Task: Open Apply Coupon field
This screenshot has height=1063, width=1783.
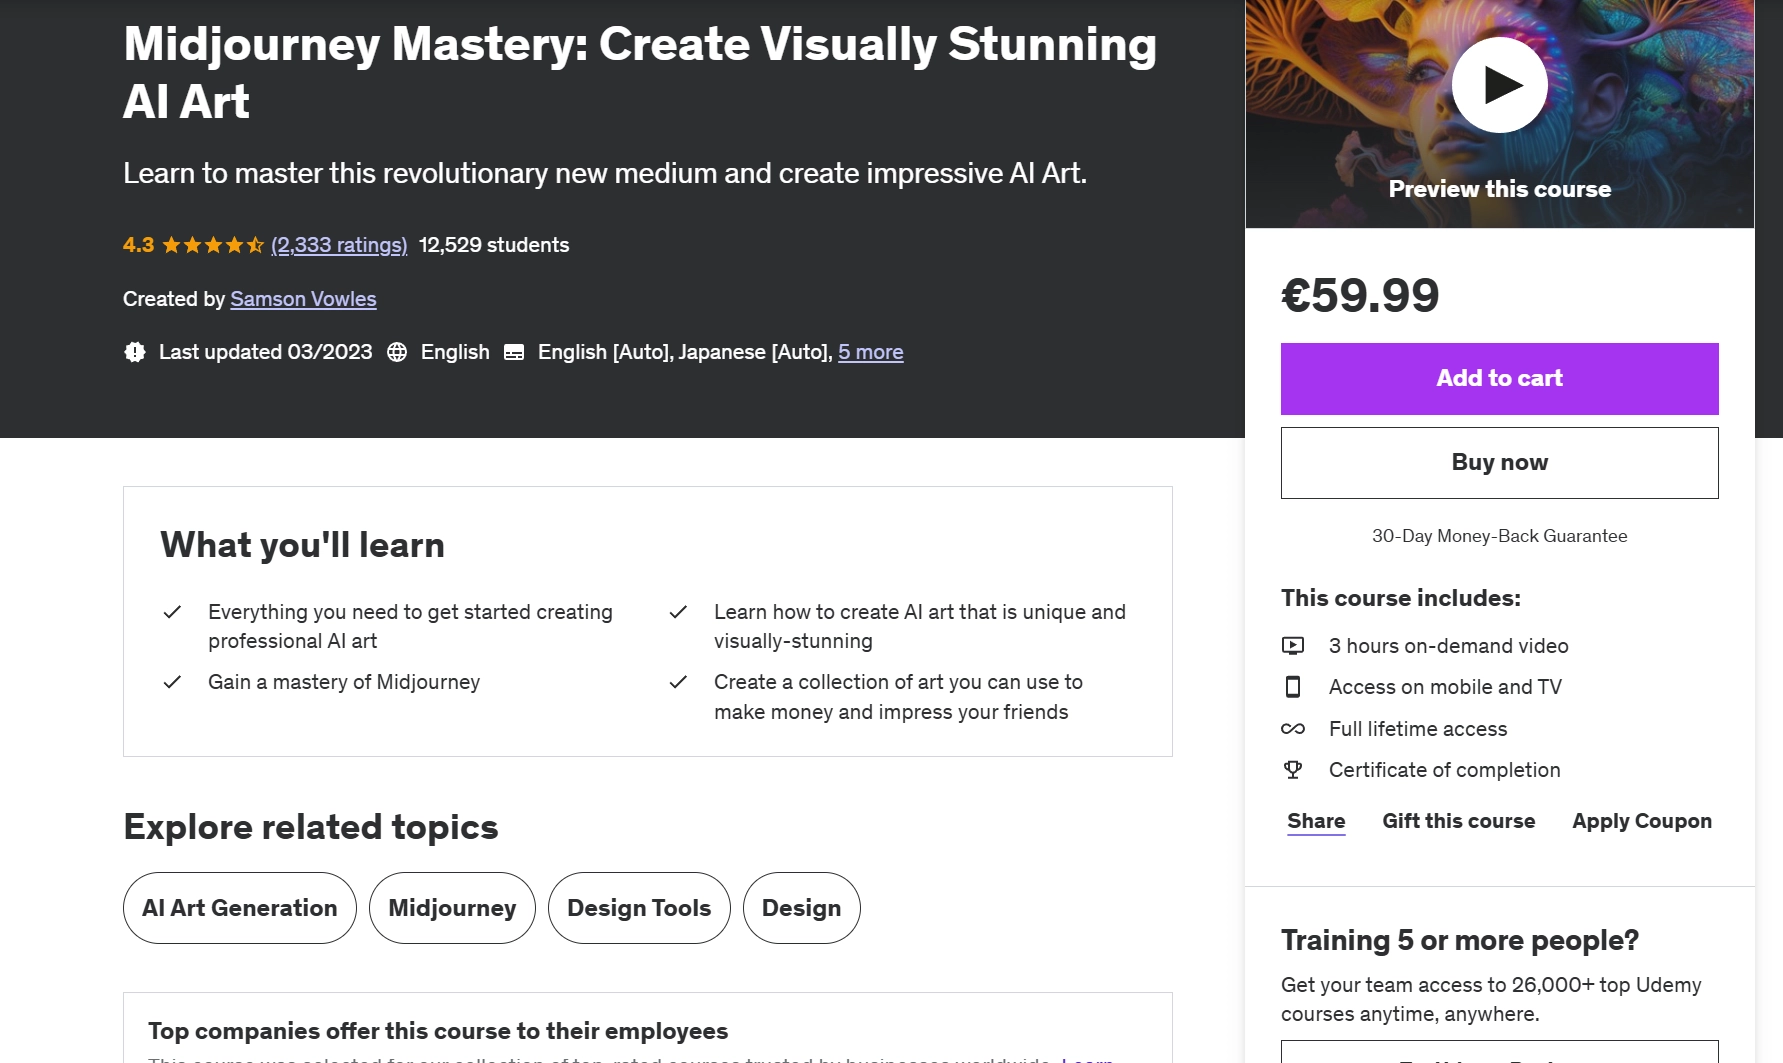Action: tap(1641, 821)
